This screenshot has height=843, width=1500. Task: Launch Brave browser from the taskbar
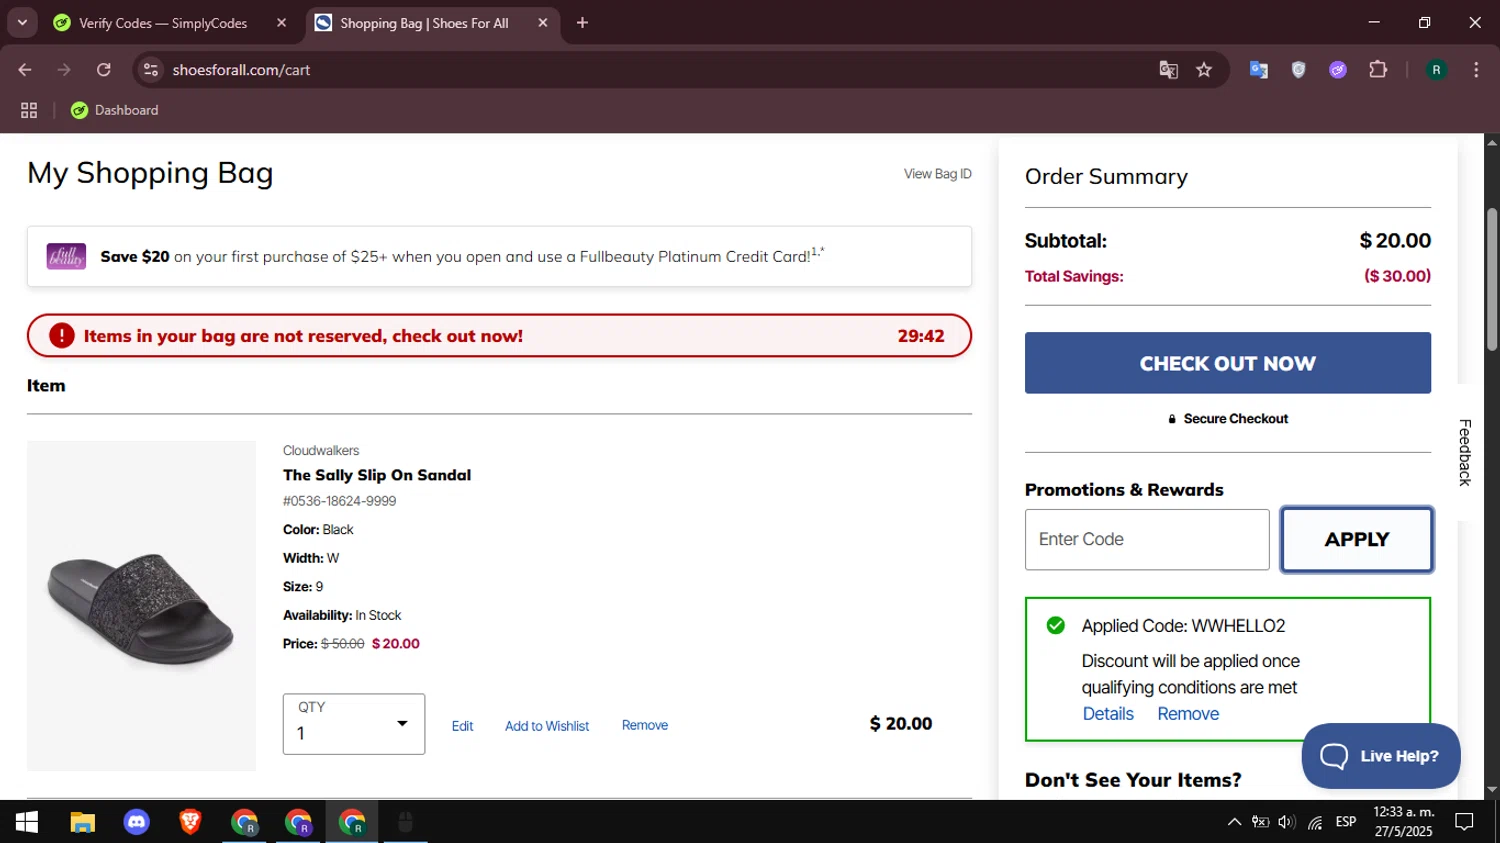[190, 822]
